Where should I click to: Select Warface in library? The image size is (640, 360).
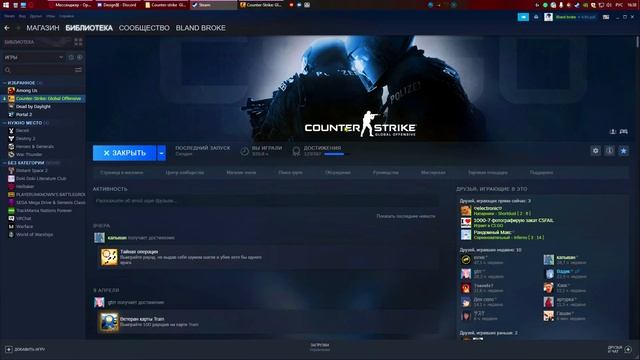[24, 227]
